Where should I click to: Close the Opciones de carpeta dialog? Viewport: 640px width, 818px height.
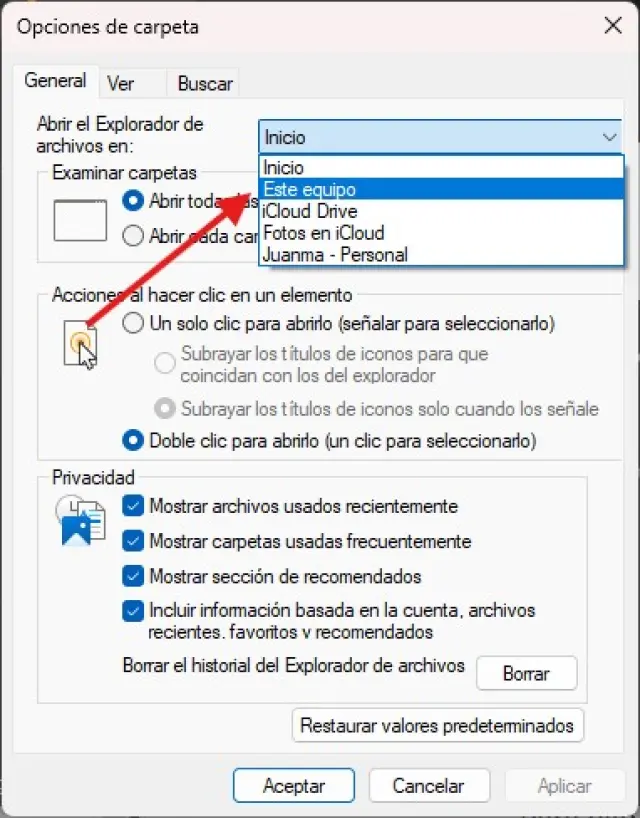613,25
